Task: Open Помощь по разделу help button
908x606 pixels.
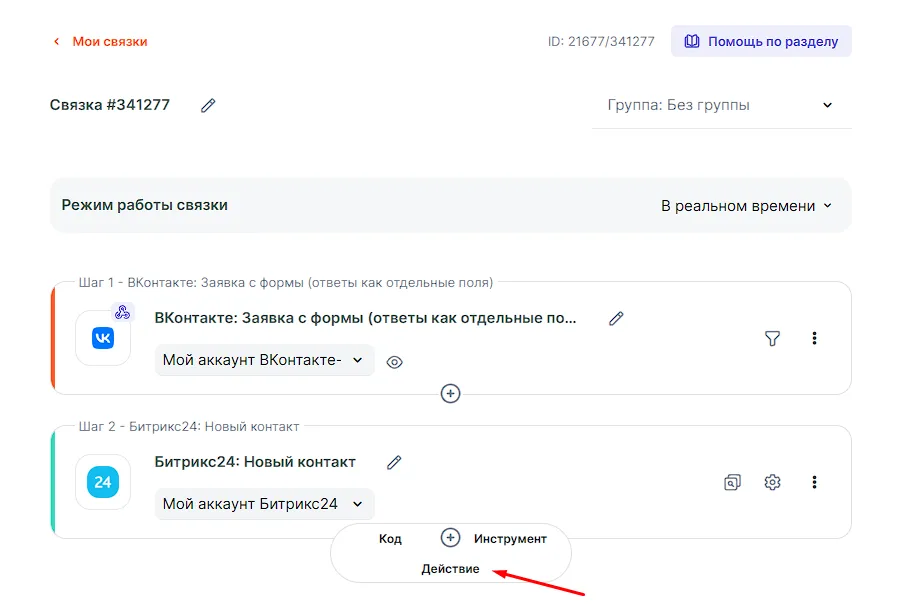Action: [x=761, y=41]
